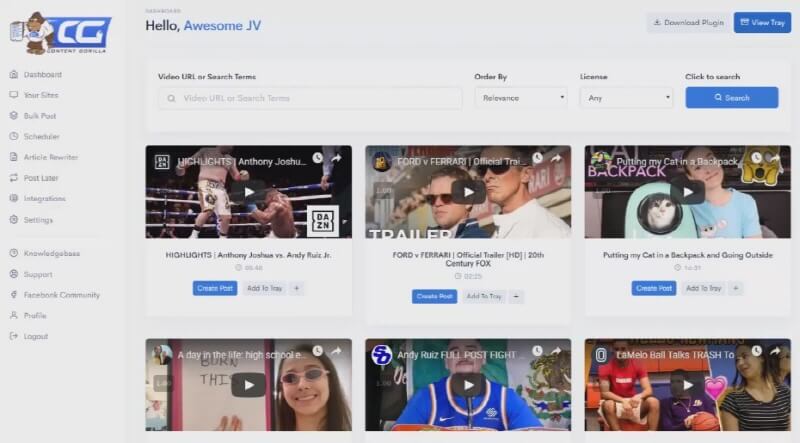Create Post for Anthony Joshua highlights video
Screen dimensions: 800x443
(x=215, y=288)
